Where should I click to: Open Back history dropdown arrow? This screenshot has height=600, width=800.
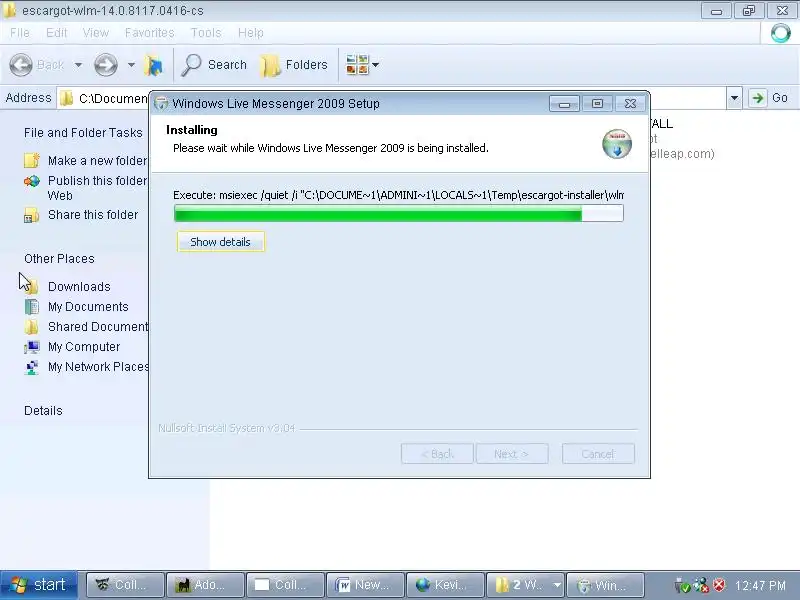[x=78, y=65]
